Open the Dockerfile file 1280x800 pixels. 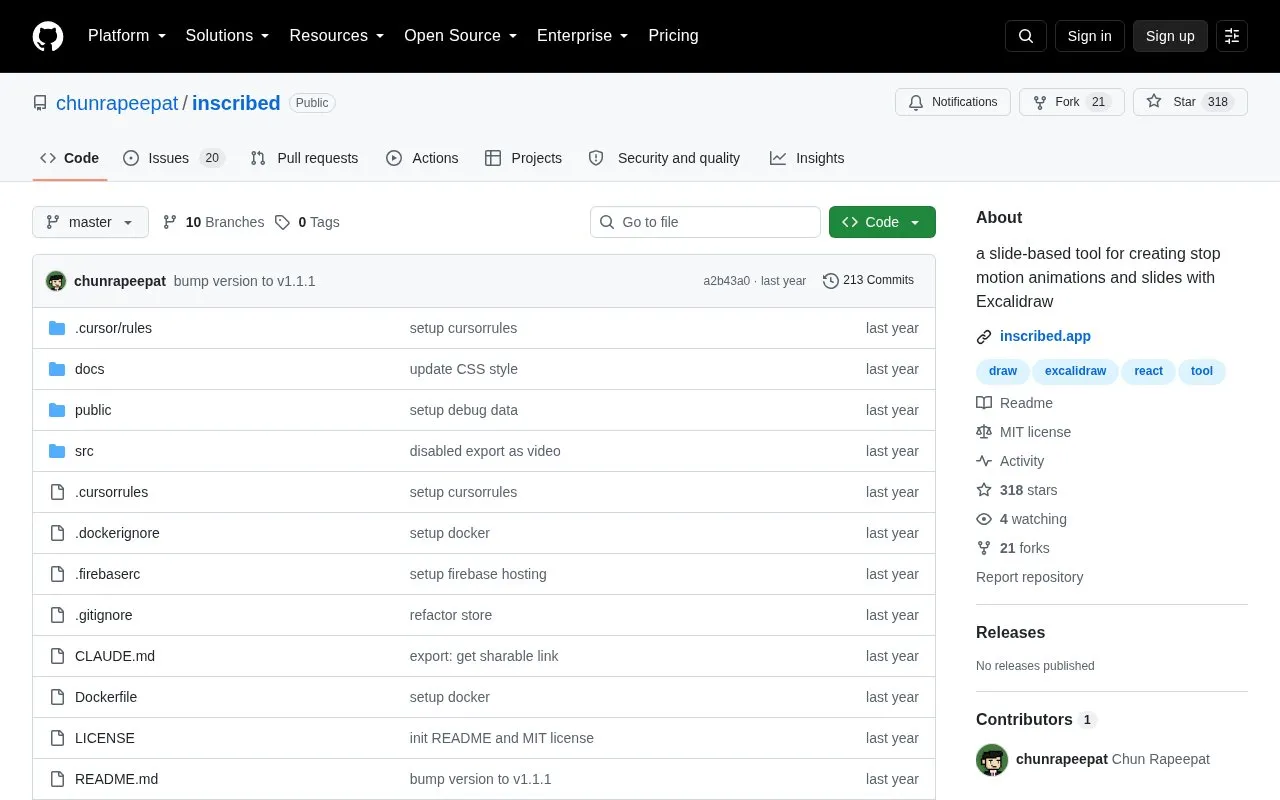(106, 697)
